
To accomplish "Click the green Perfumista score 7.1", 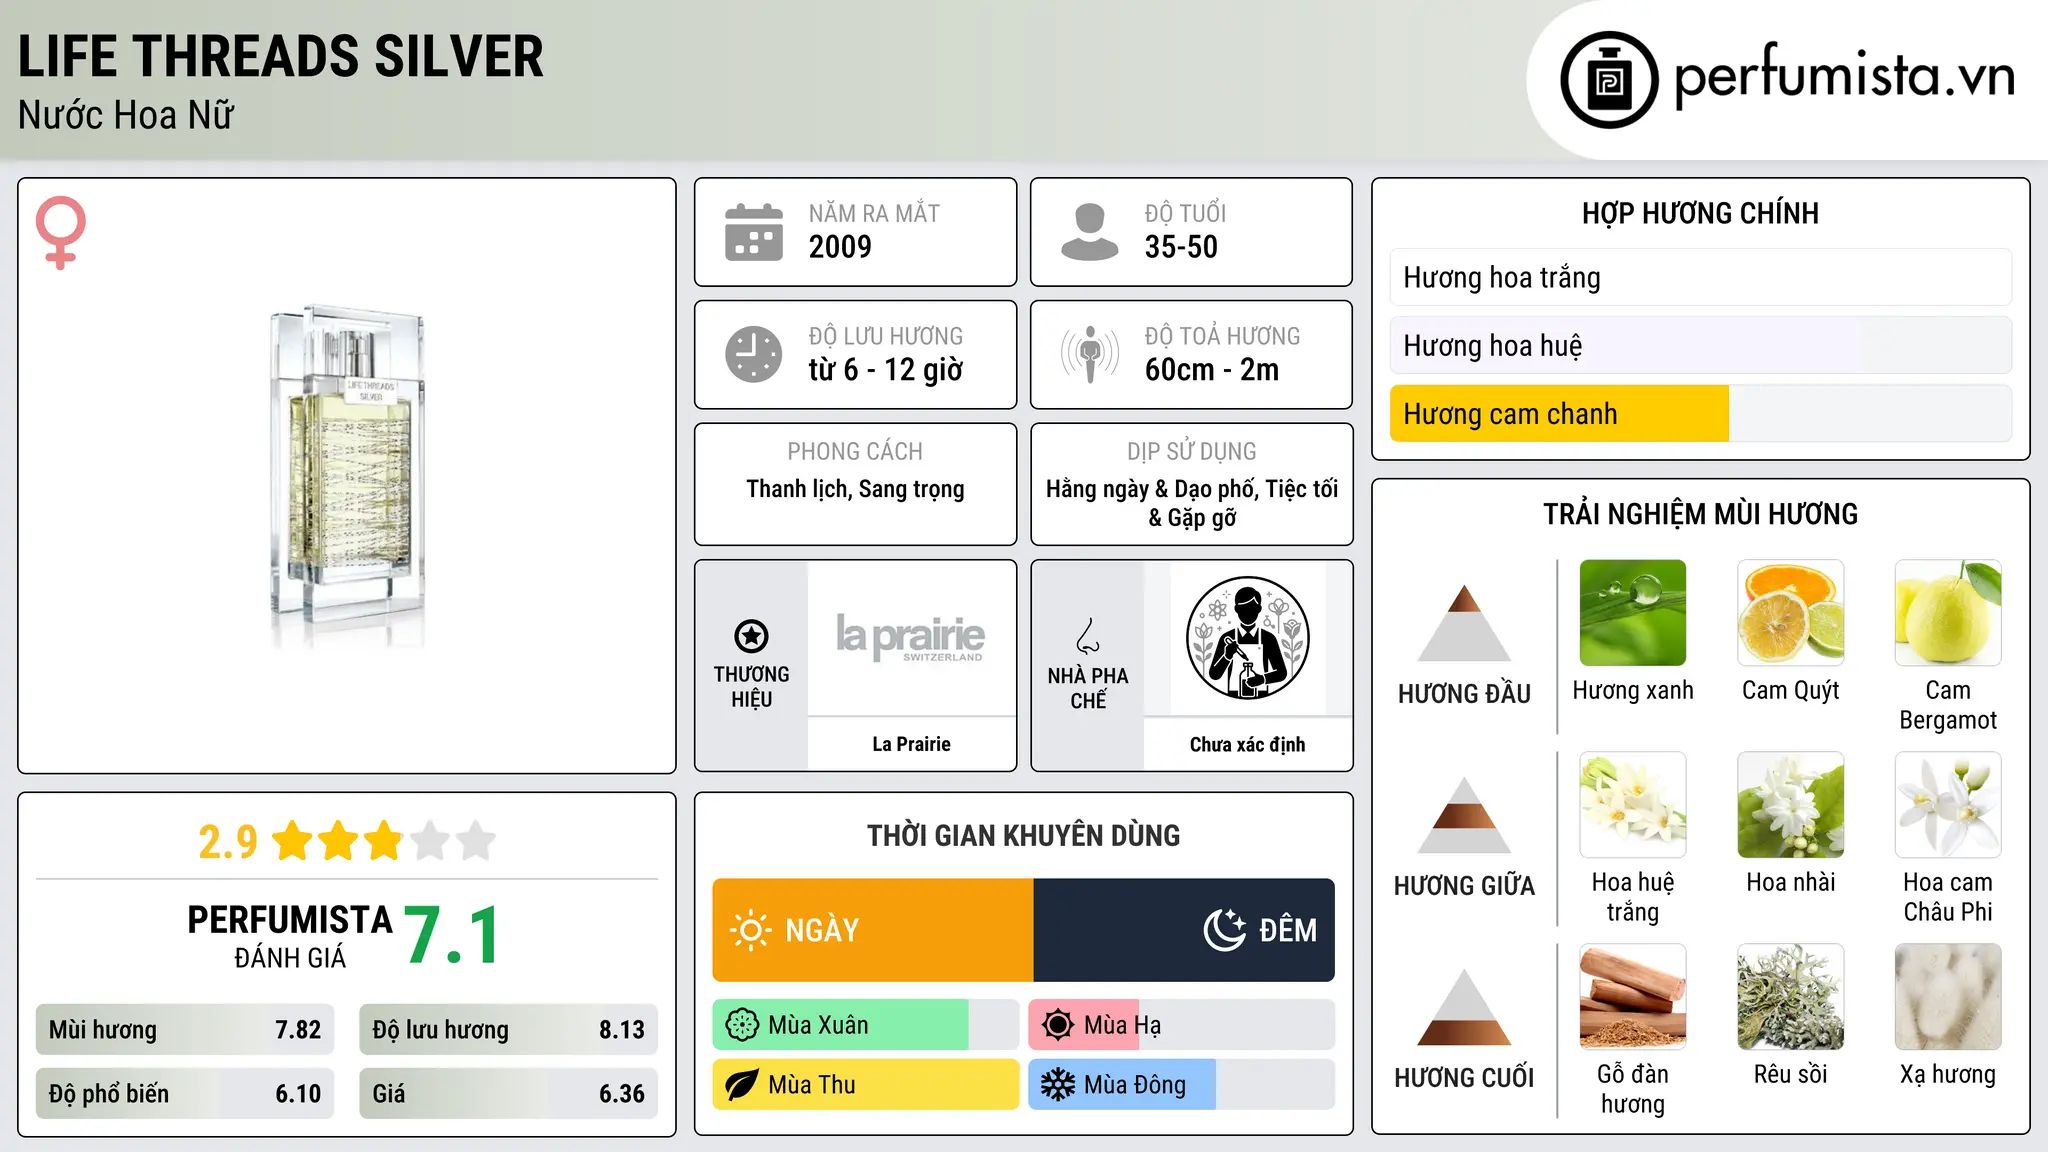I will (x=453, y=936).
